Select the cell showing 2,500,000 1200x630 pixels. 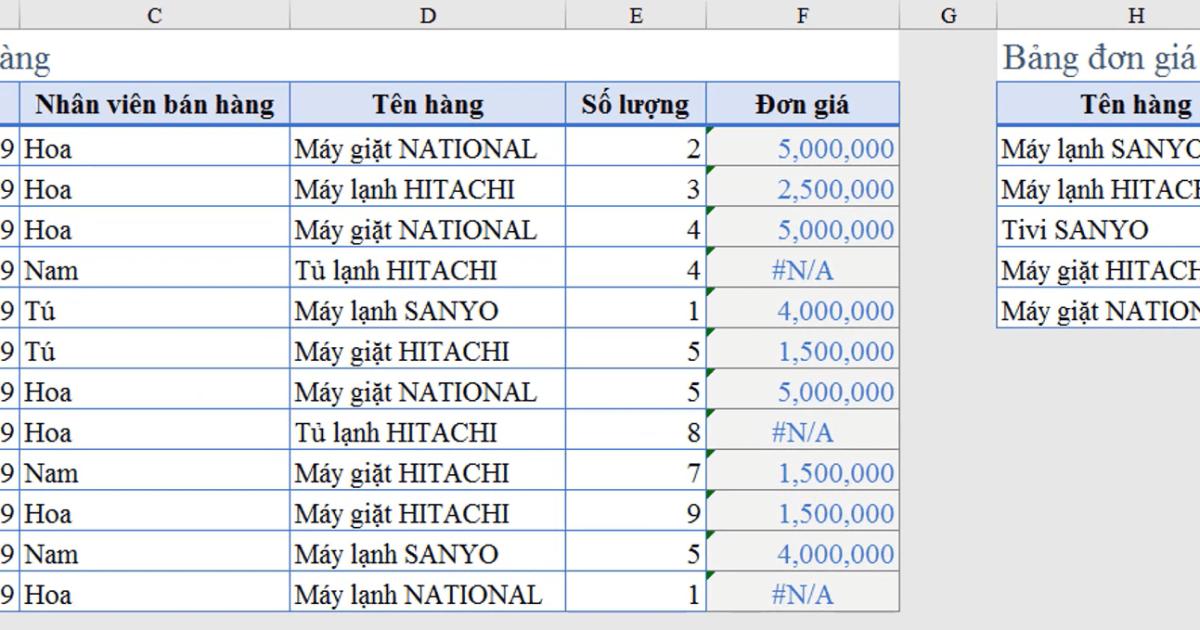coord(803,188)
